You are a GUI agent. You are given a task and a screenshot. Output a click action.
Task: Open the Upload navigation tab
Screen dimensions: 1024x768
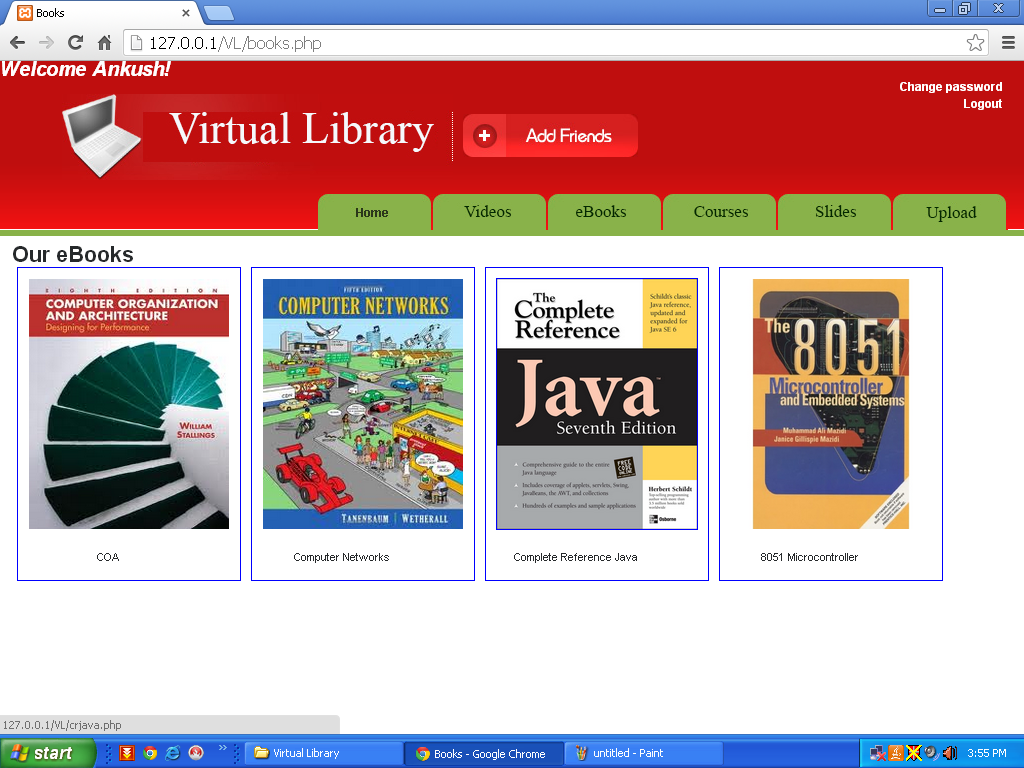click(x=949, y=212)
